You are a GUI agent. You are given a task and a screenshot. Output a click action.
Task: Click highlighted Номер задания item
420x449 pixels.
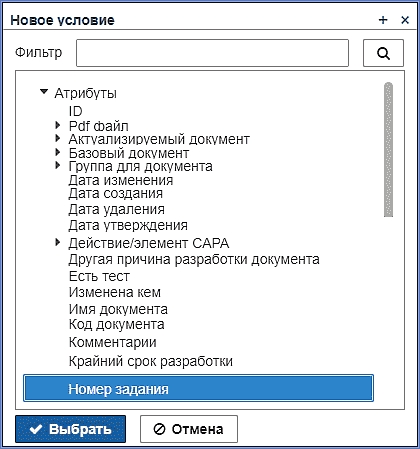pyautogui.click(x=198, y=388)
